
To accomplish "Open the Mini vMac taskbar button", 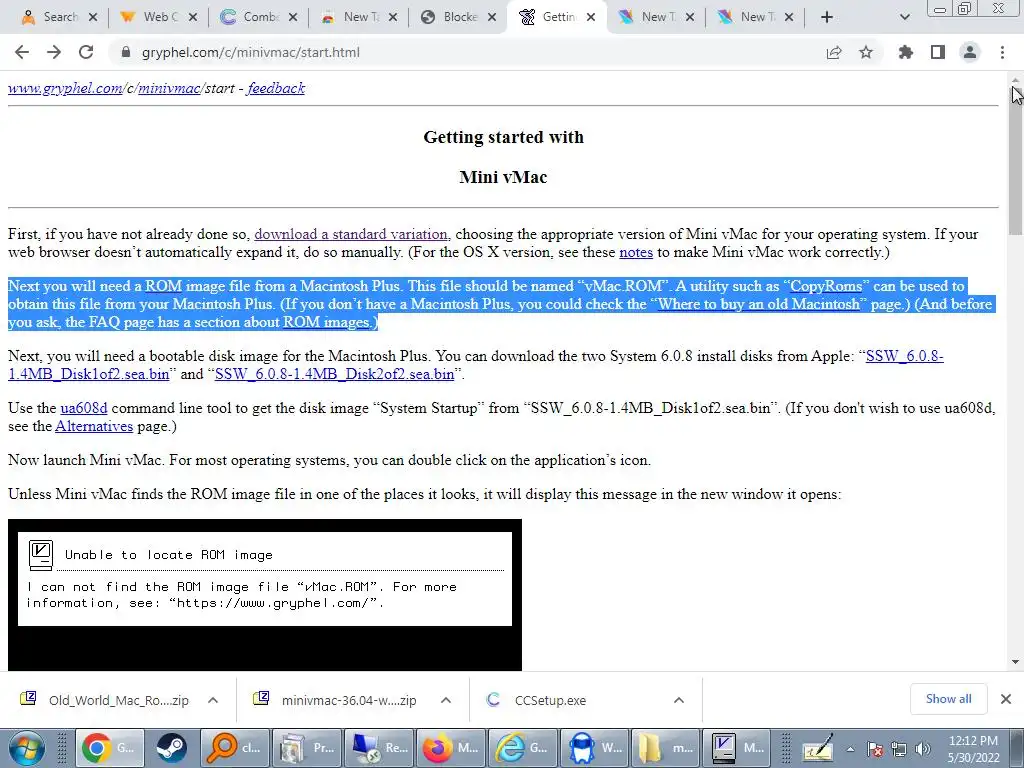I will coord(737,748).
